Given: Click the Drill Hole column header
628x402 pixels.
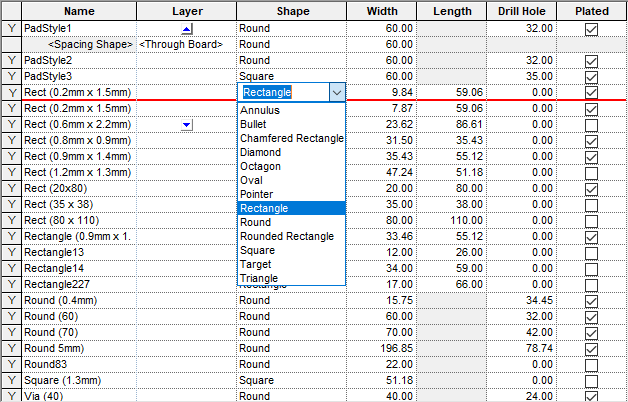Looking at the screenshot, I should pyautogui.click(x=521, y=11).
